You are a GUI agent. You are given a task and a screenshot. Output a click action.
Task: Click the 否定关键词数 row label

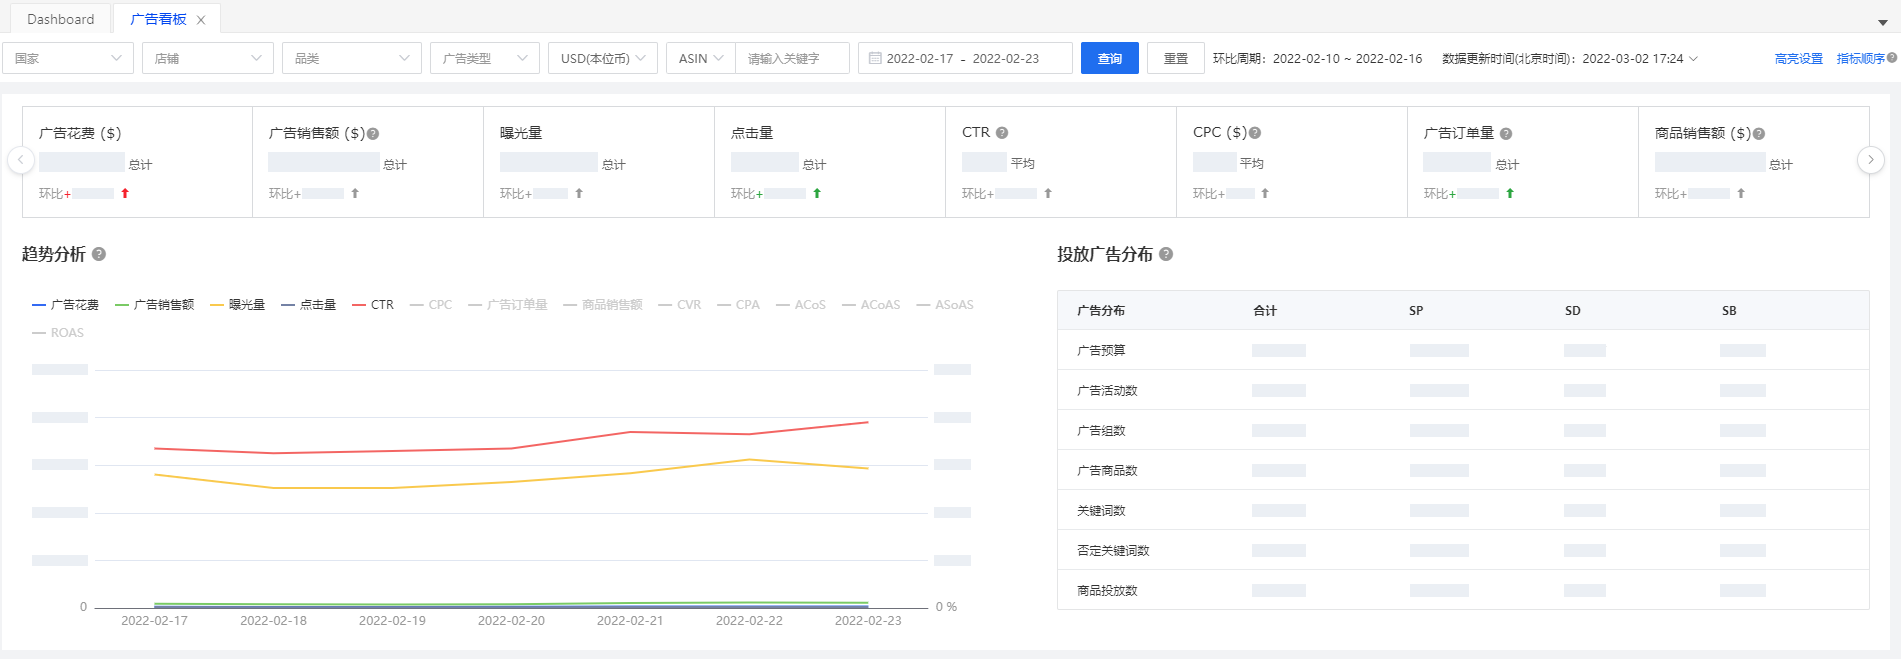1113,551
